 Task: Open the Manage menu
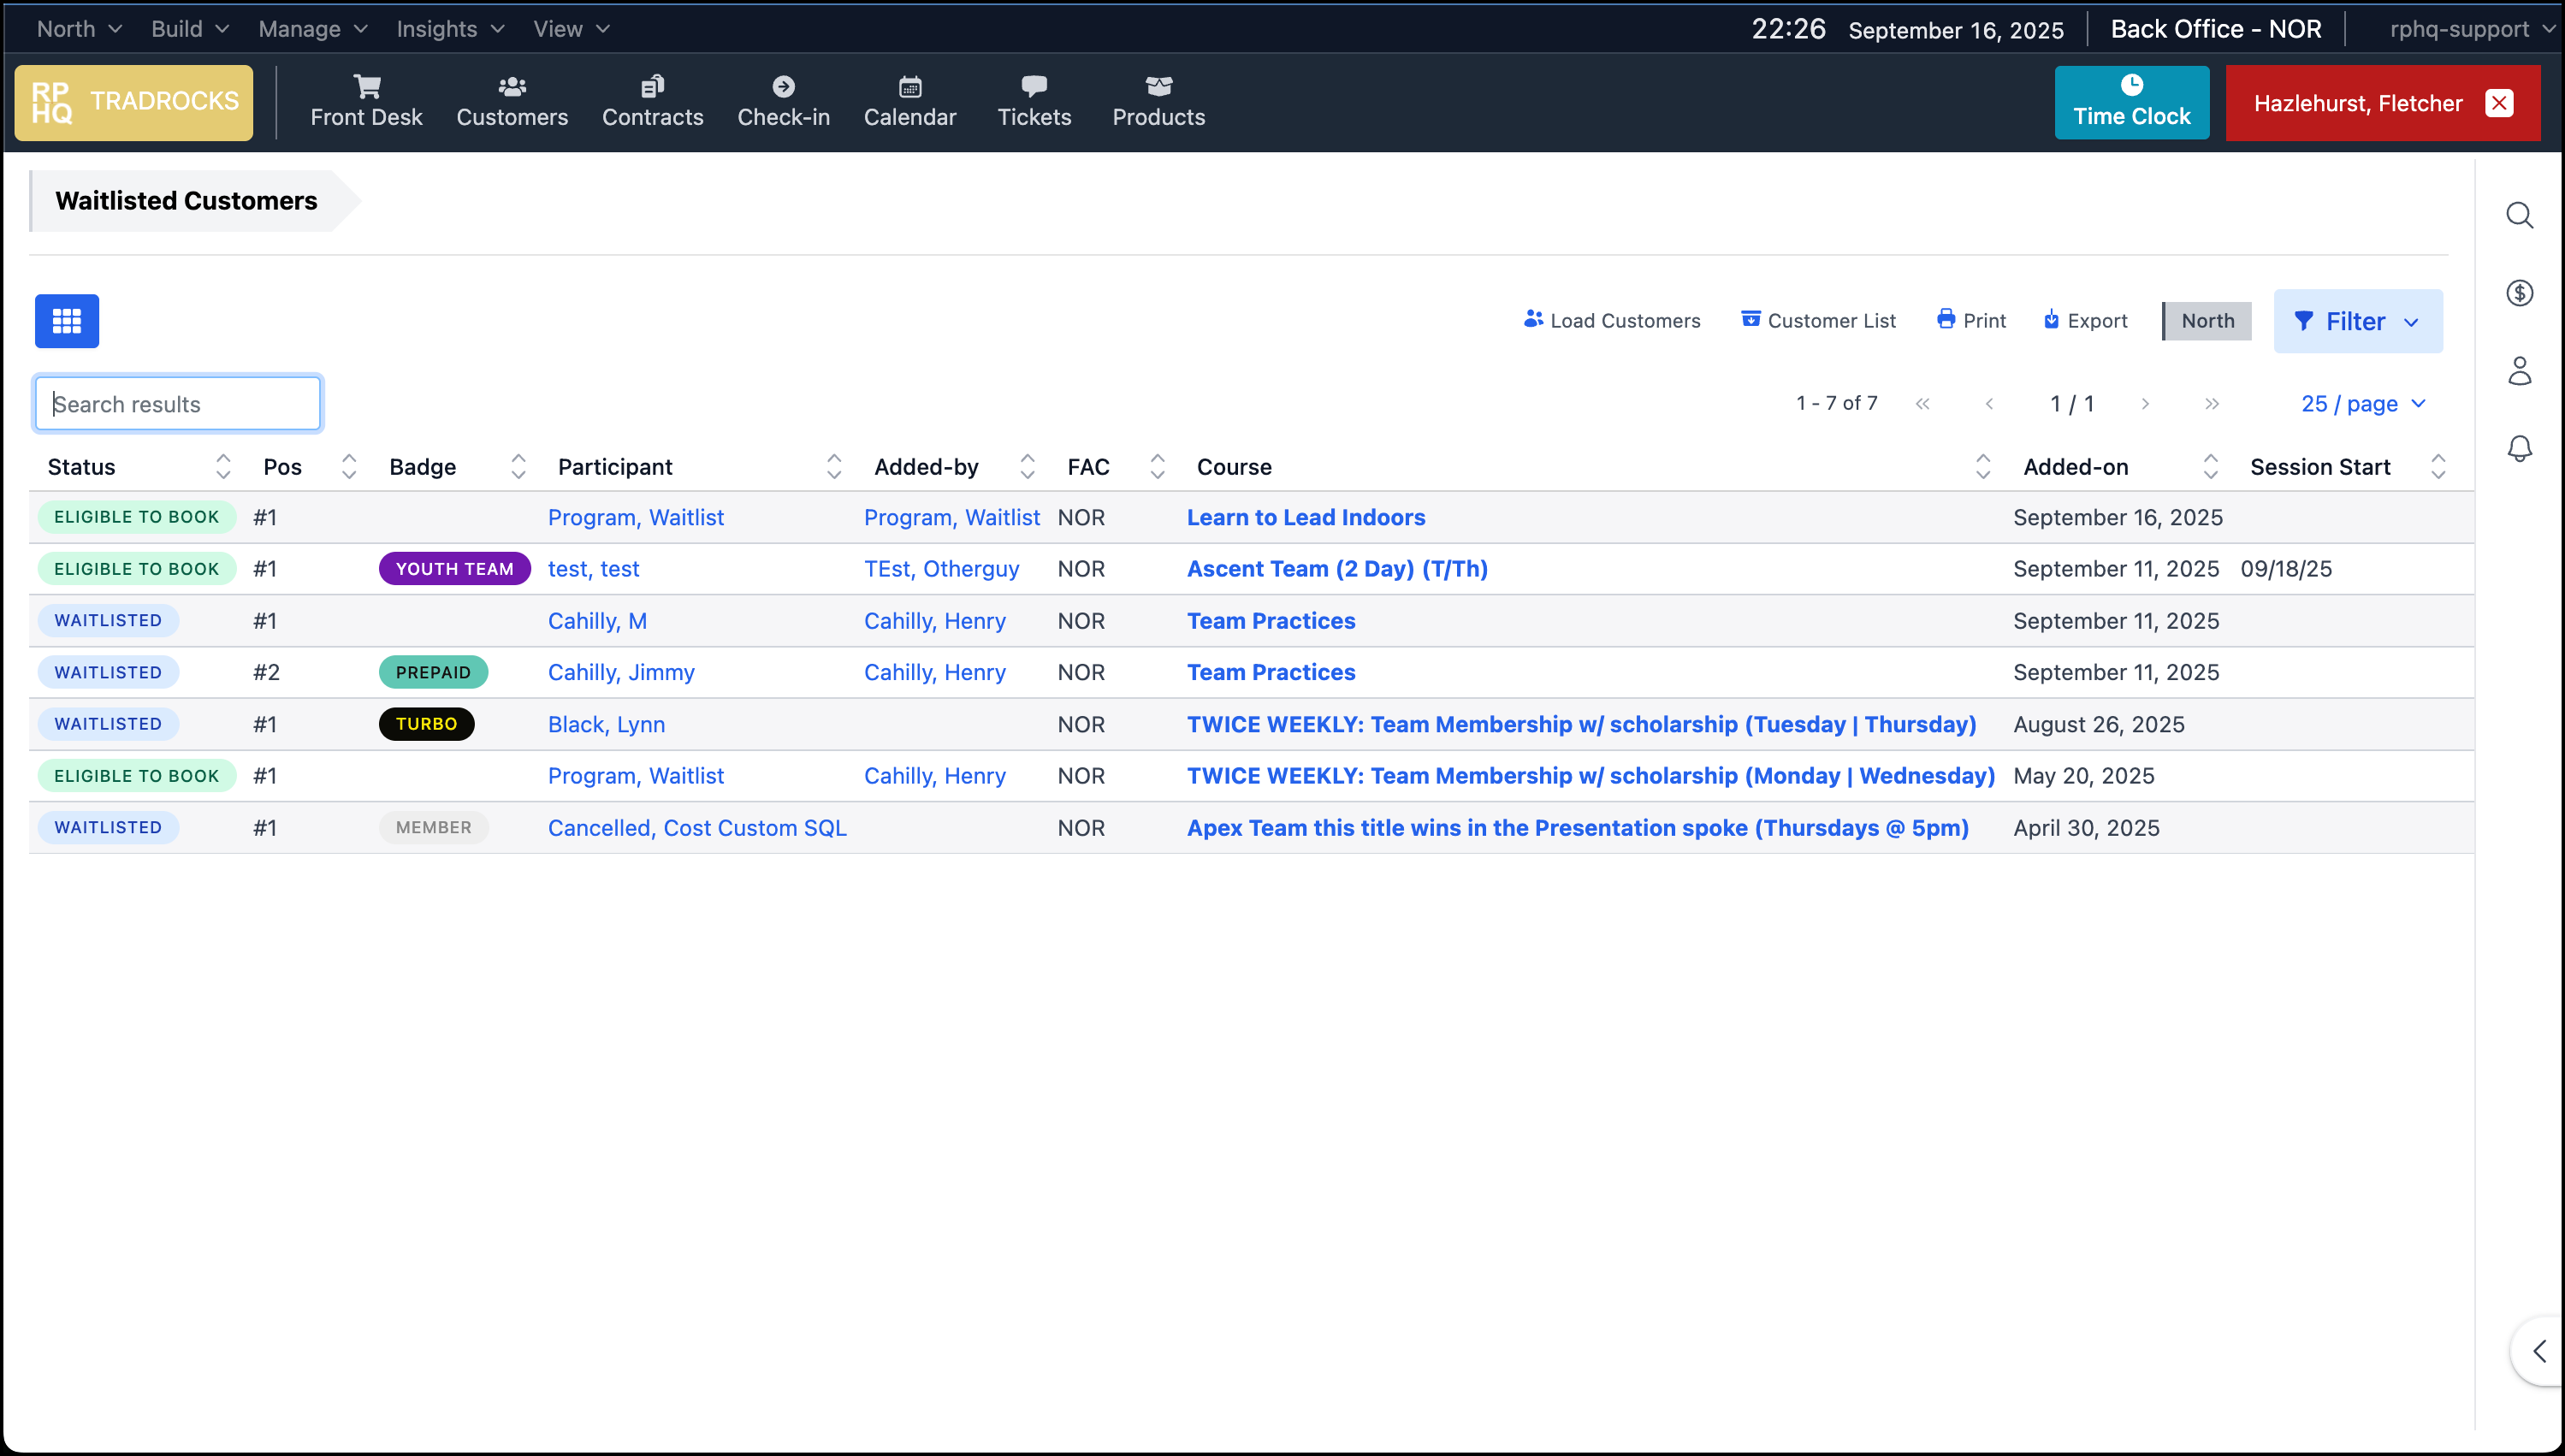pyautogui.click(x=312, y=29)
